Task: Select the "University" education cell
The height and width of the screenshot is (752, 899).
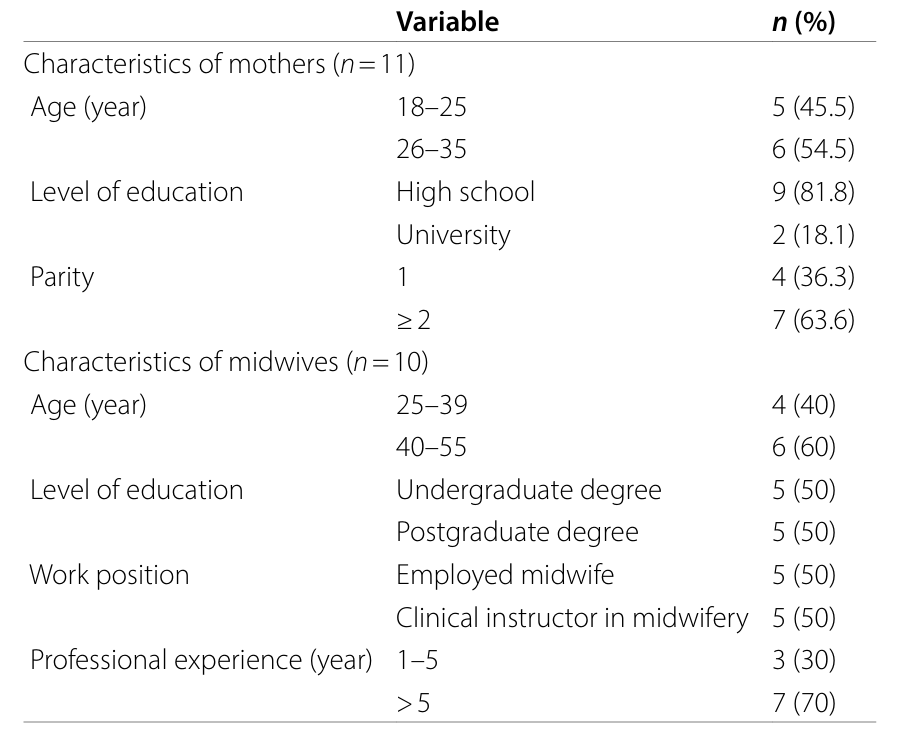Action: point(453,235)
